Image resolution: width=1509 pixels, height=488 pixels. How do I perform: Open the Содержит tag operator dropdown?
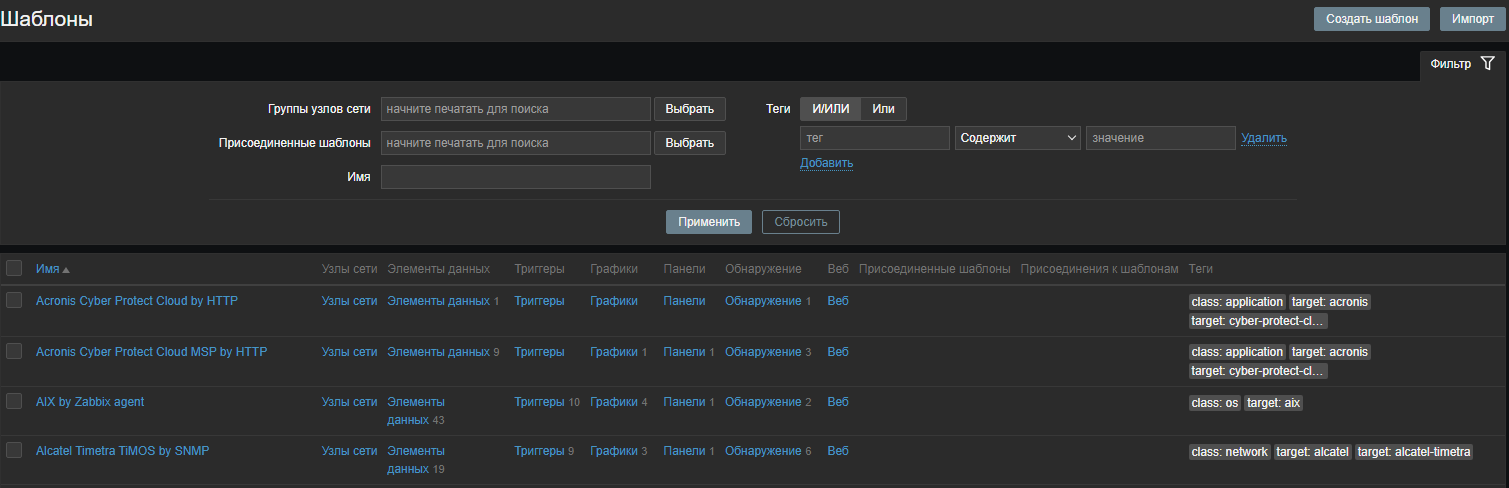[1018, 138]
